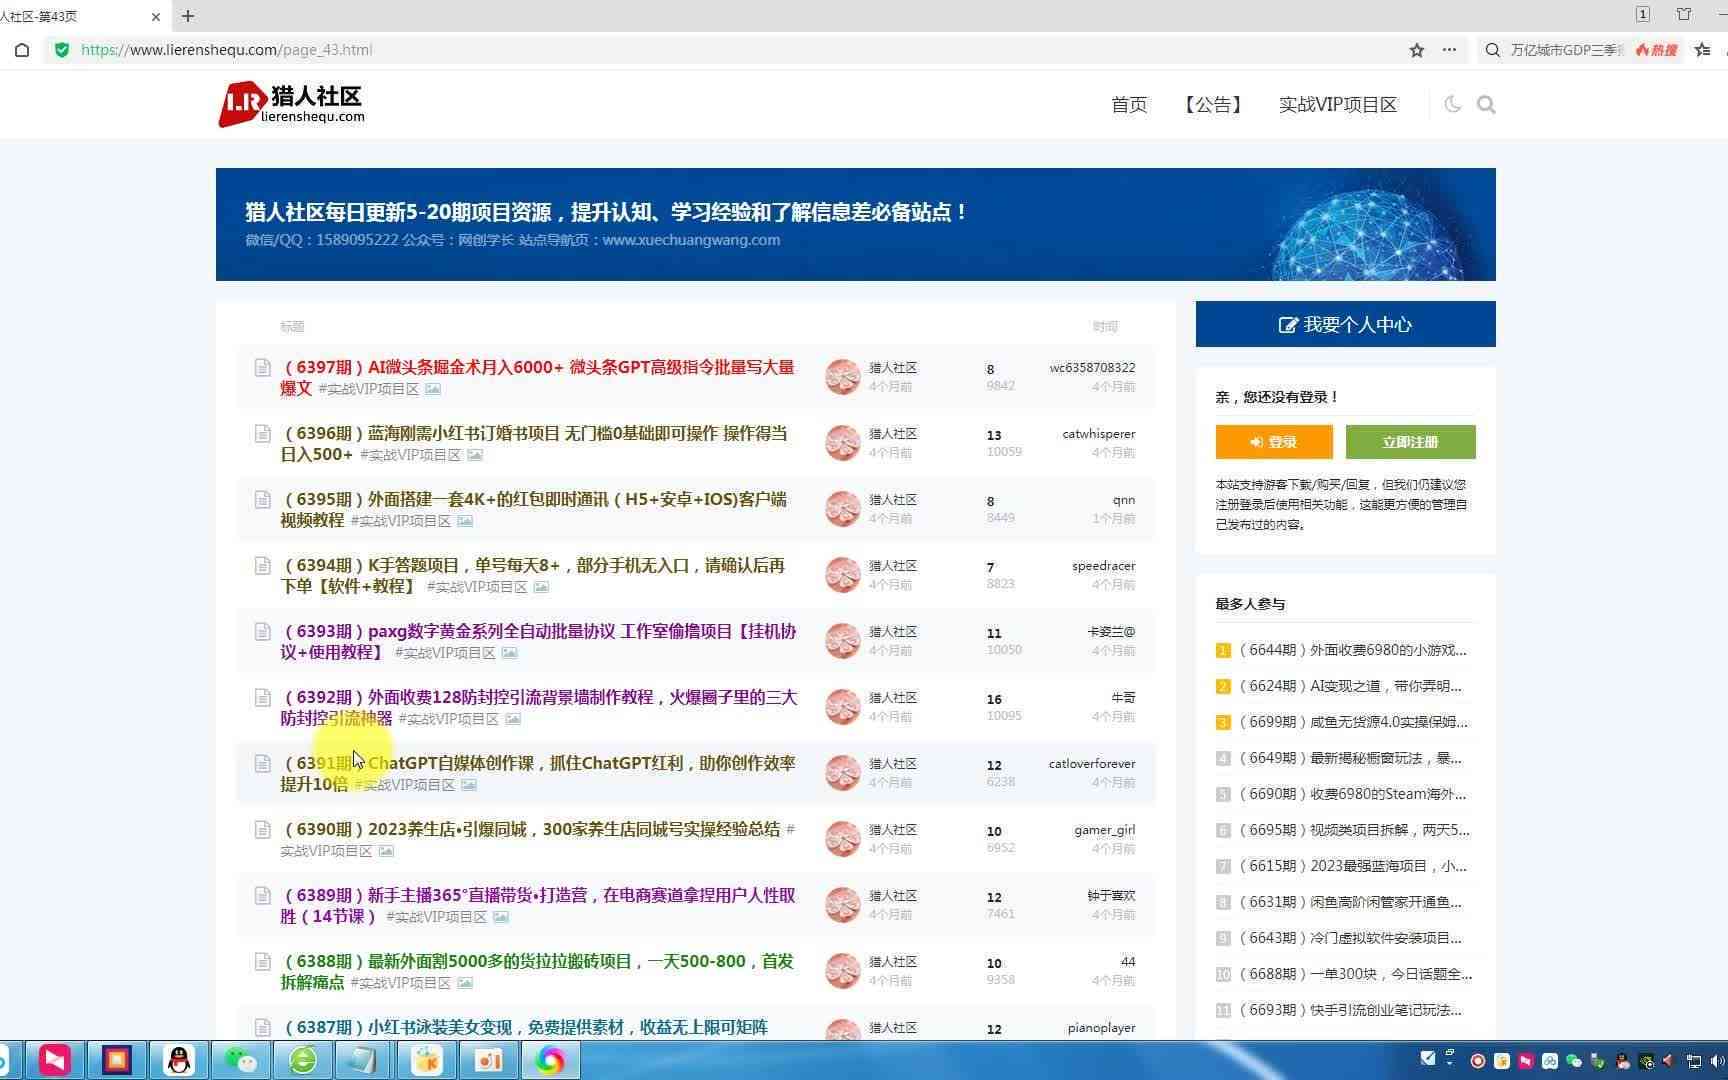Viewport: 1728px width, 1080px height.
Task: Open the green 360 browser taskbar icon
Action: [303, 1060]
